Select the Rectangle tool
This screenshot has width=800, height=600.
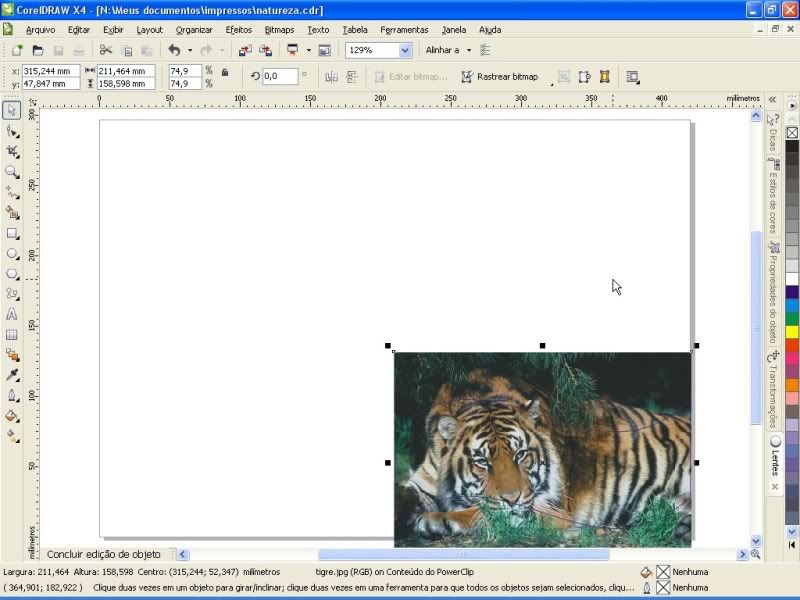point(12,233)
